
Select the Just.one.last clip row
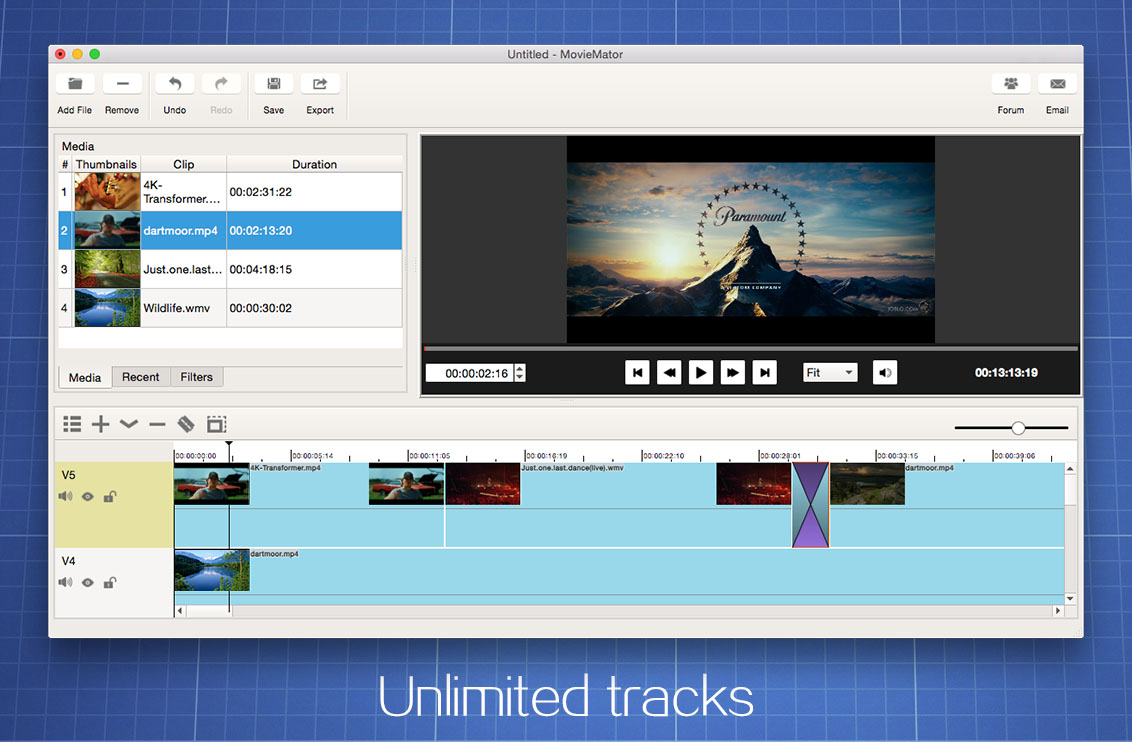(x=230, y=269)
